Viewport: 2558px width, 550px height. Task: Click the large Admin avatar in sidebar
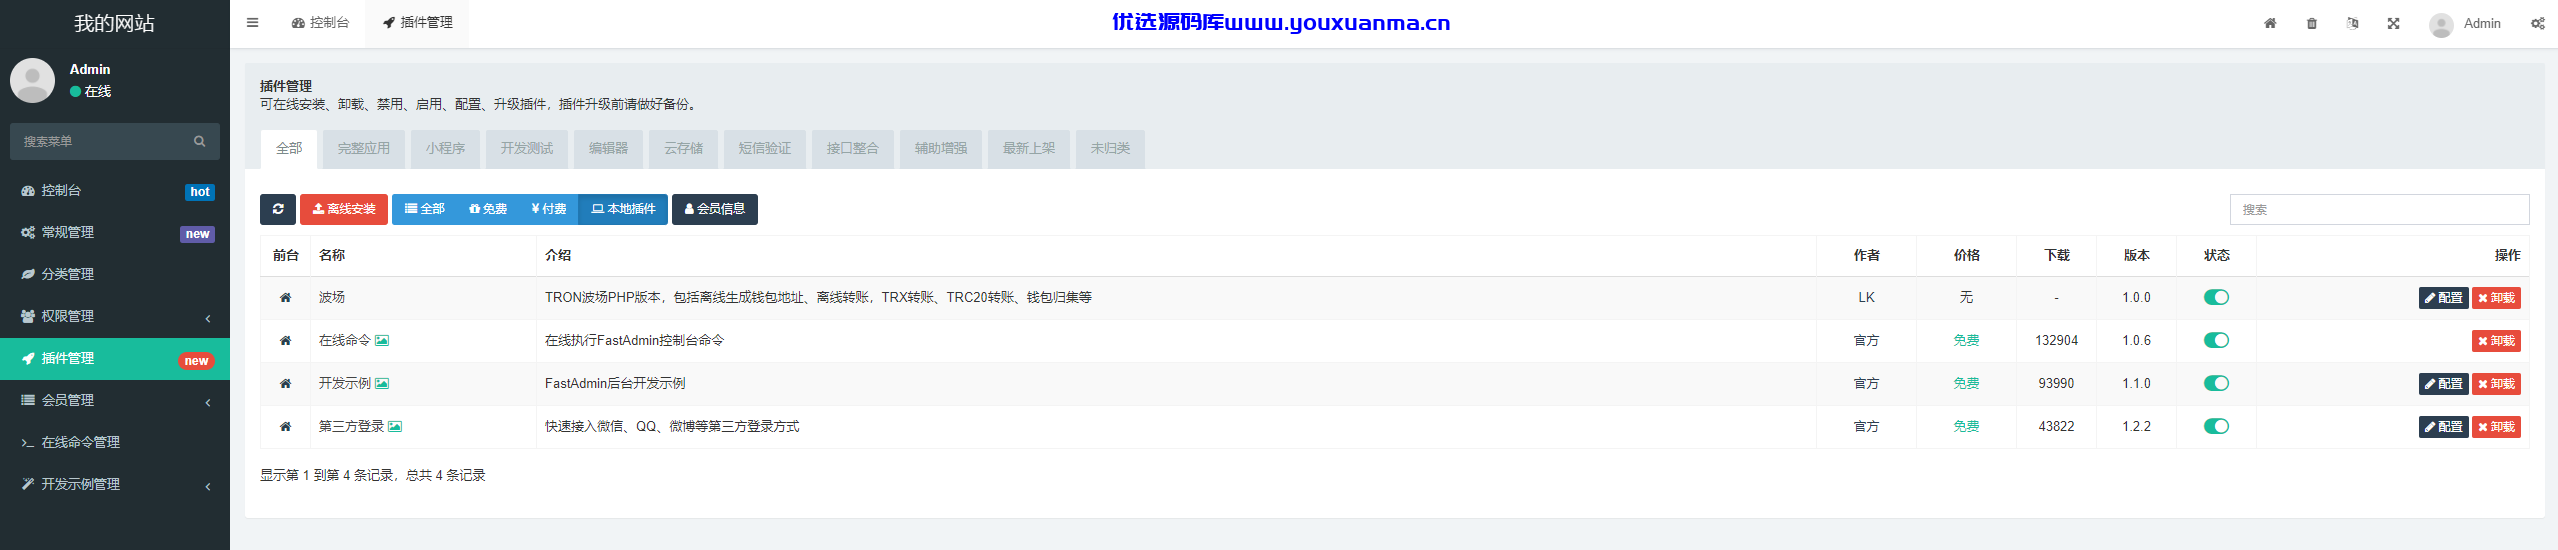pyautogui.click(x=32, y=80)
